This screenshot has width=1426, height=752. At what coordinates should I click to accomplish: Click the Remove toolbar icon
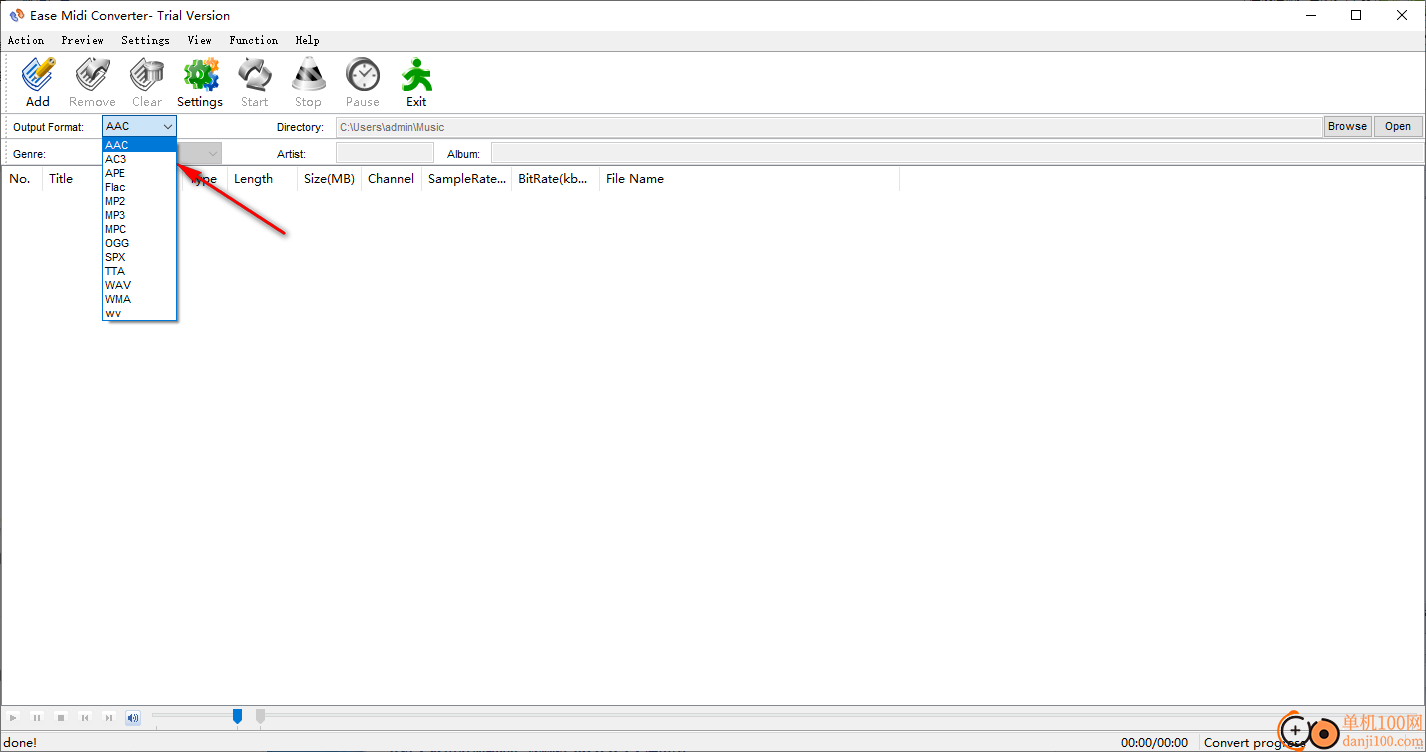click(92, 82)
